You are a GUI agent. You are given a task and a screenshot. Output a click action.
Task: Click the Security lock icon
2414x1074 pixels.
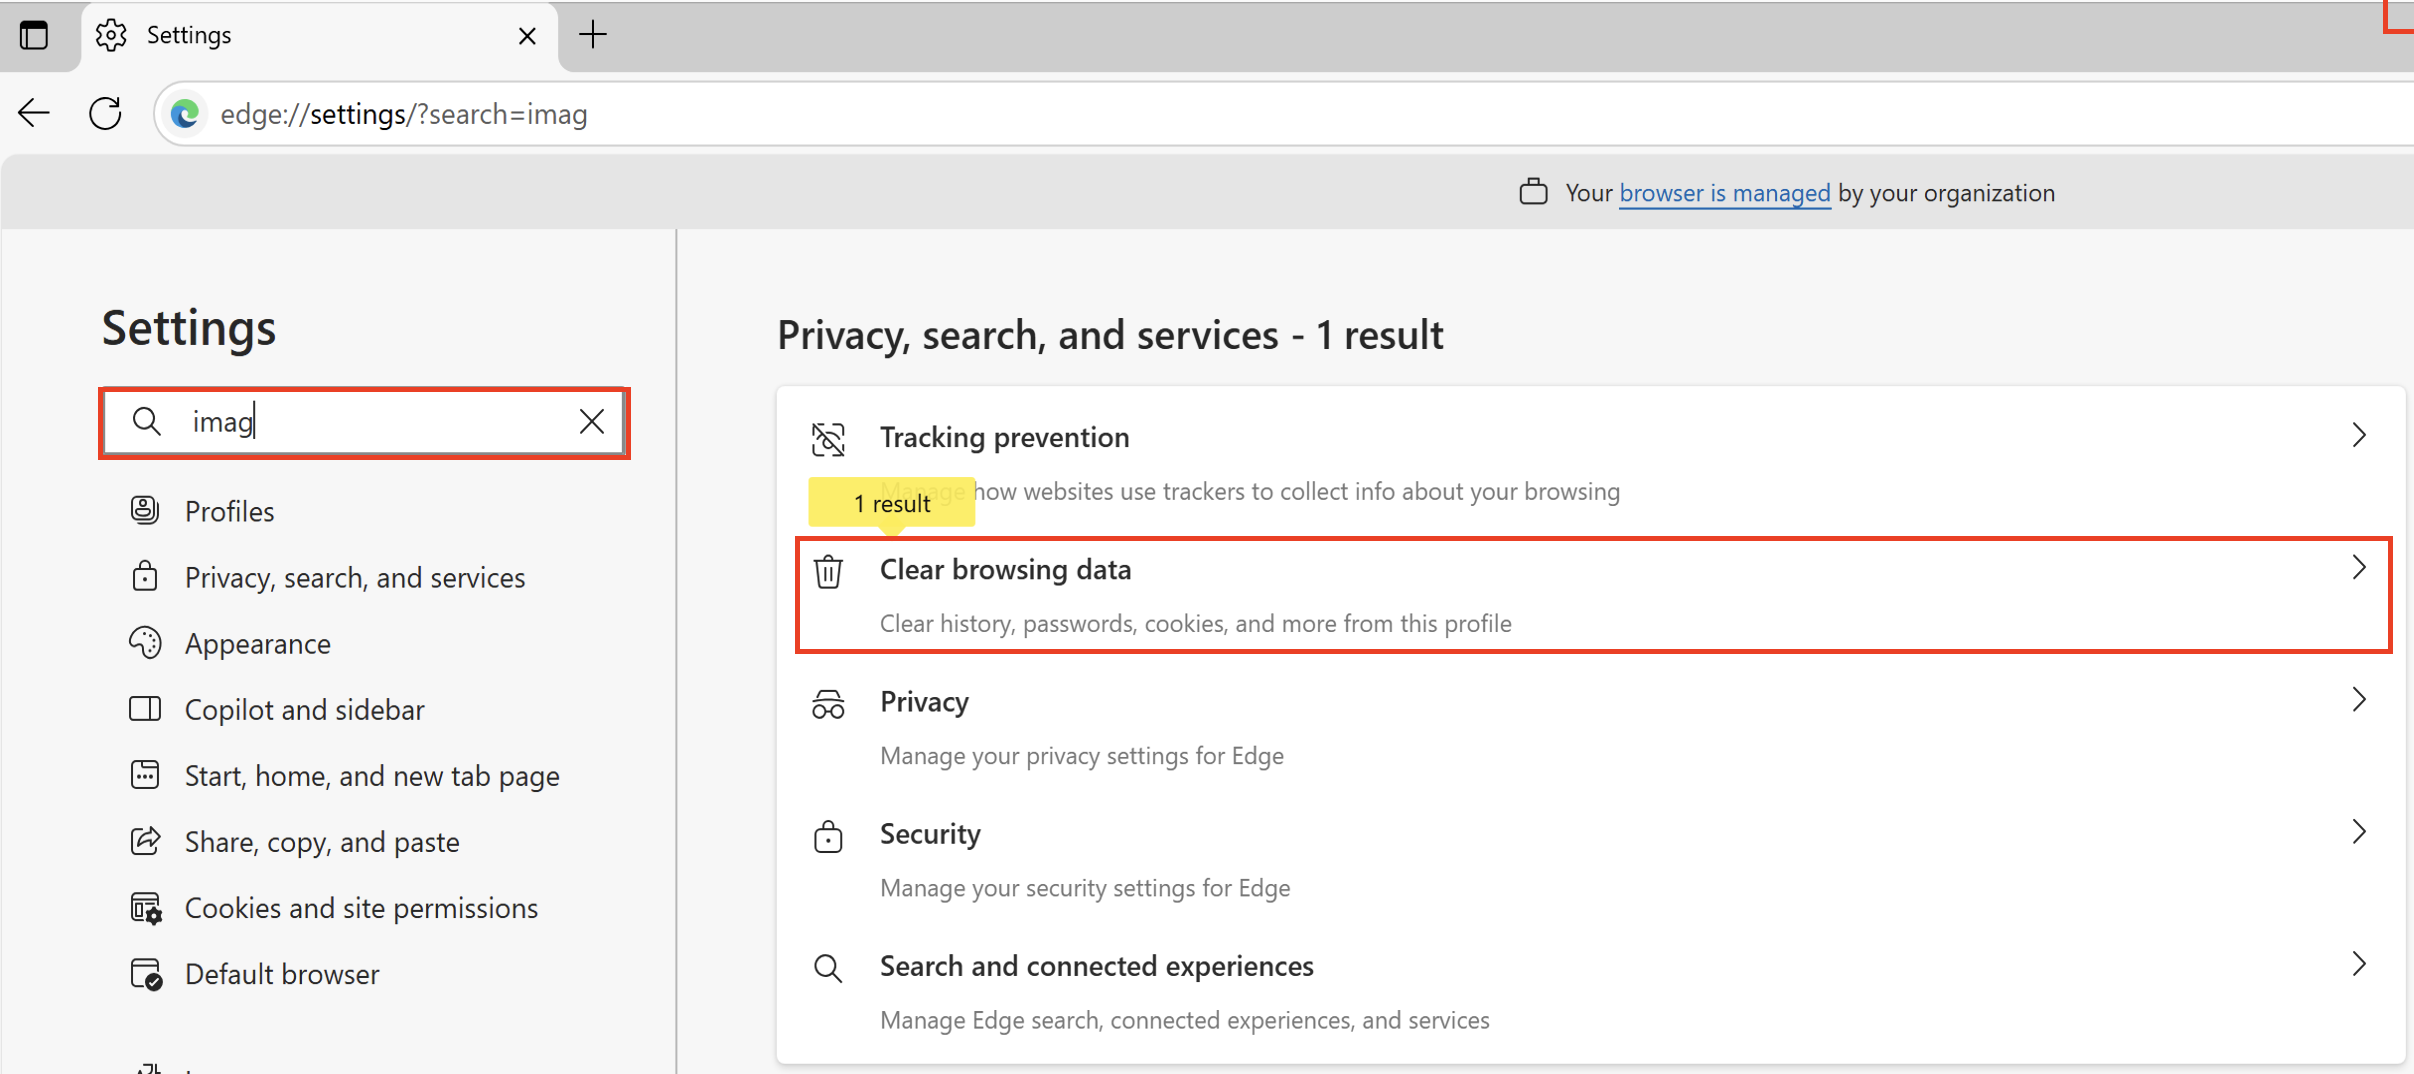[828, 836]
